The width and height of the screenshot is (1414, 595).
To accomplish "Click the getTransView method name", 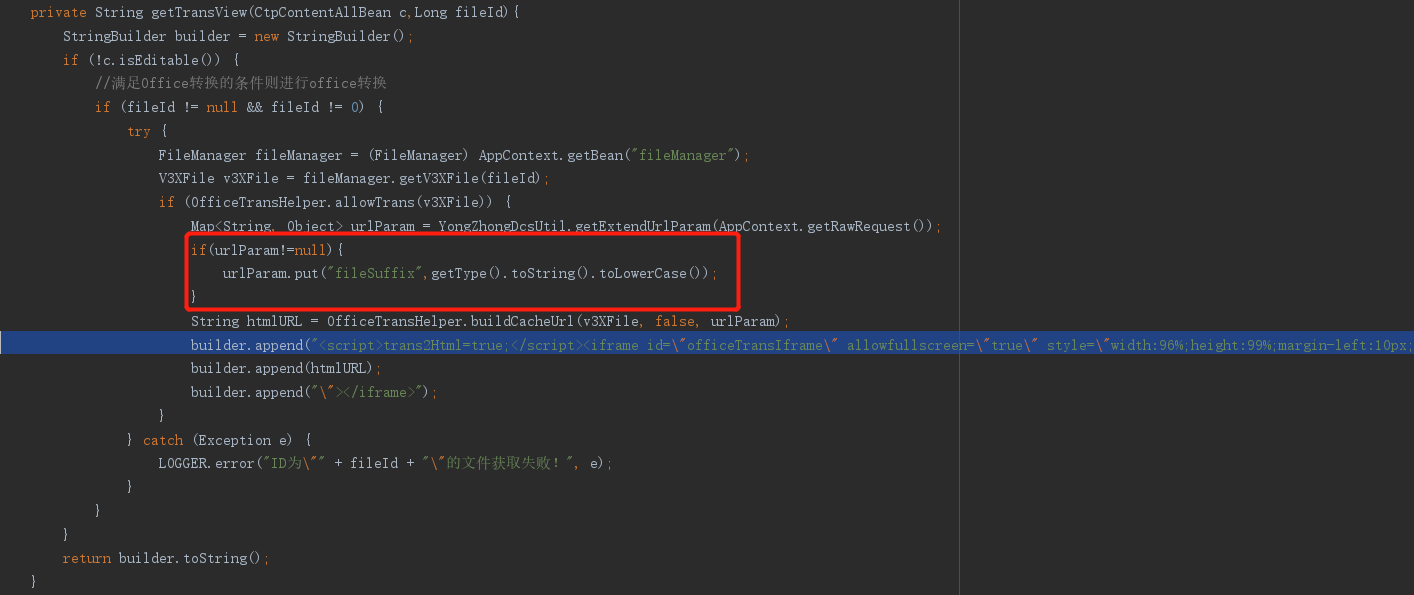I will (199, 13).
